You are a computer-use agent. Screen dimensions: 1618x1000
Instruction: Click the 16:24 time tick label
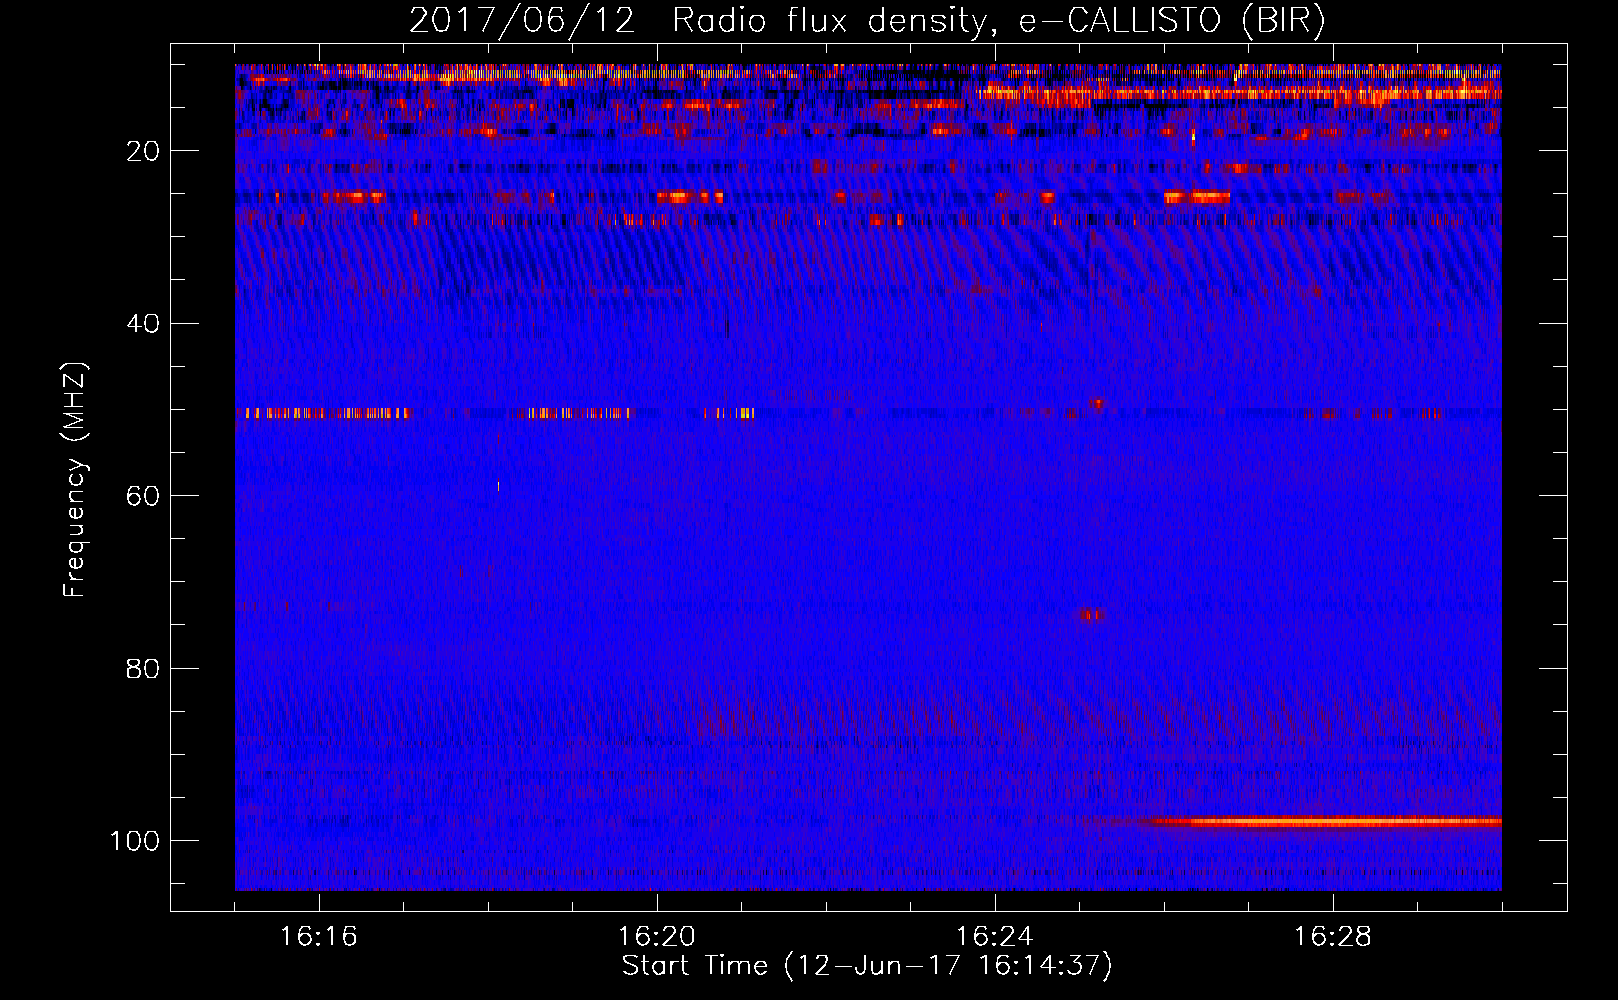pyautogui.click(x=995, y=937)
